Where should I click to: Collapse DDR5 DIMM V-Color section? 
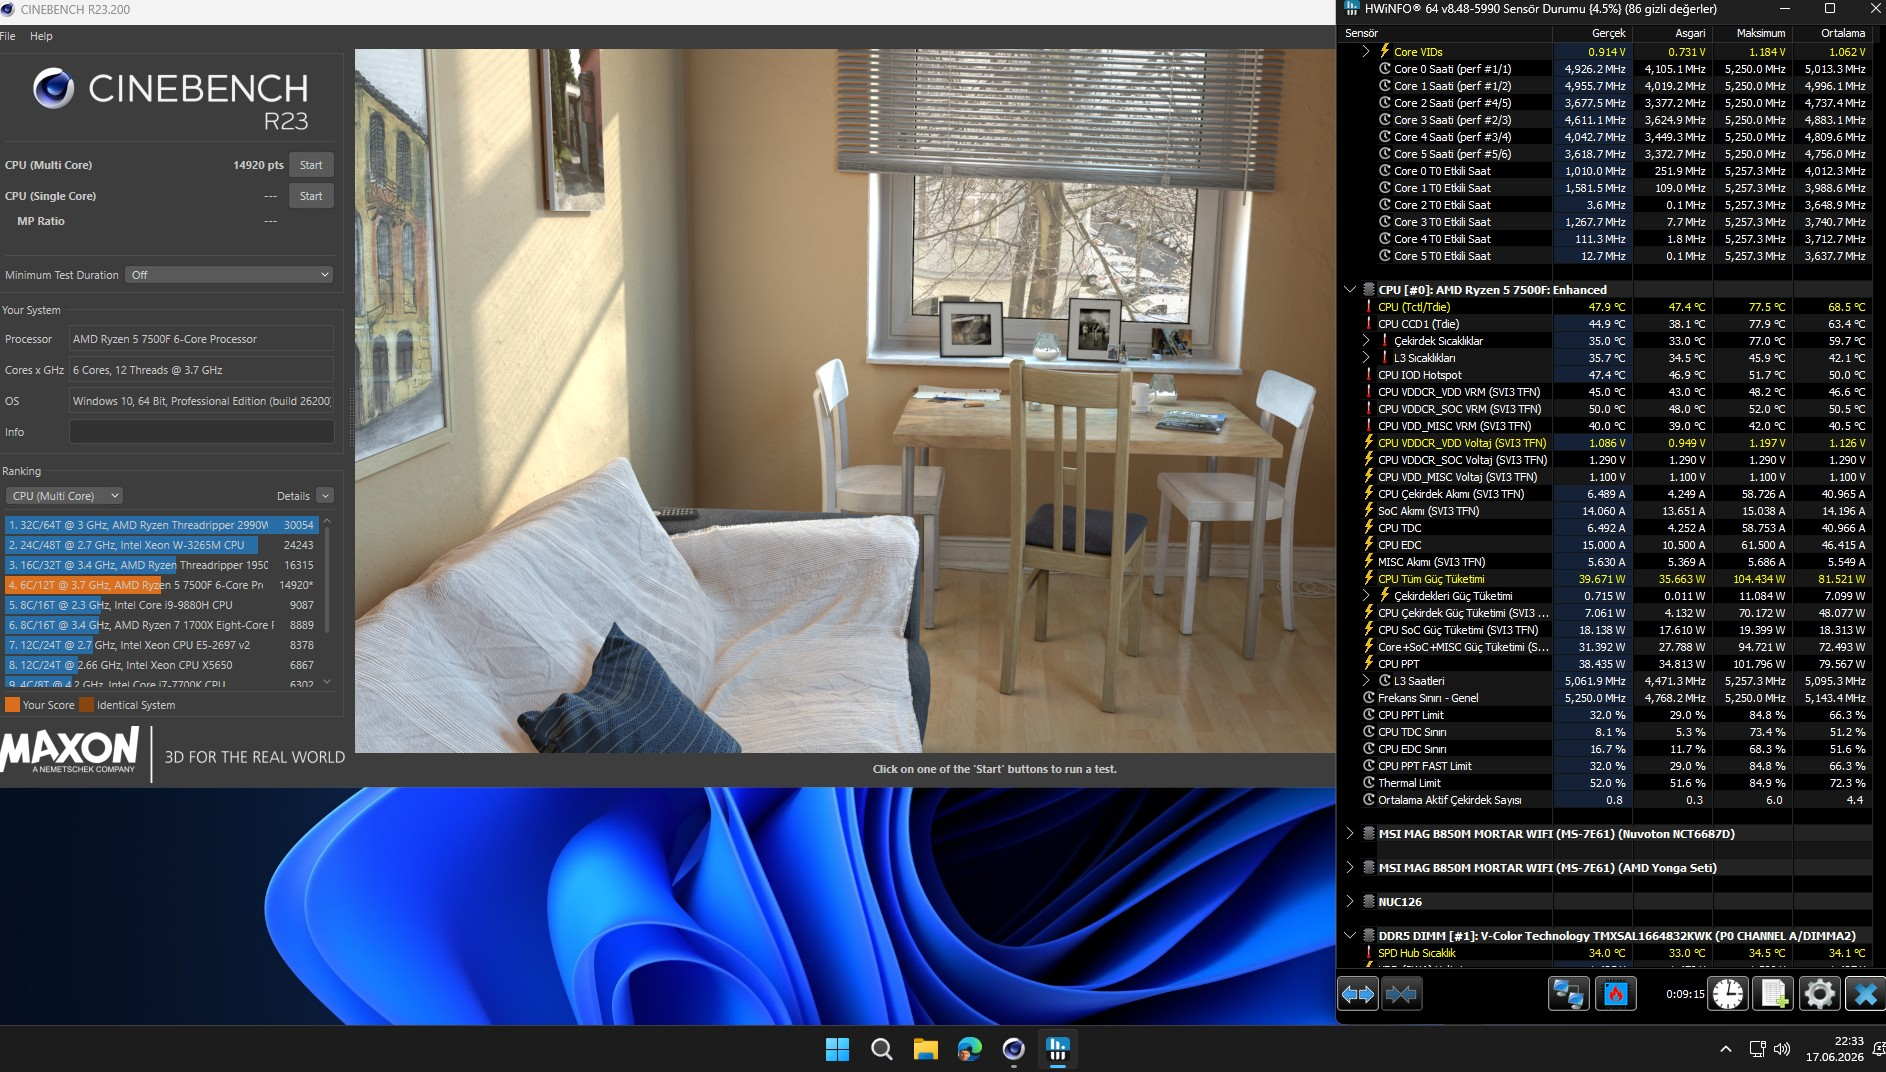(1350, 936)
